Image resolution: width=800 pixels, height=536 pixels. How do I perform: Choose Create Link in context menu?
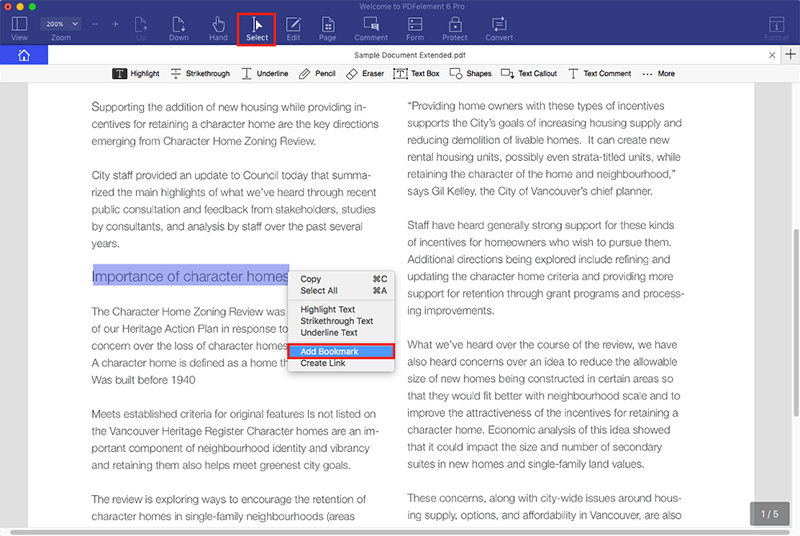click(x=341, y=364)
